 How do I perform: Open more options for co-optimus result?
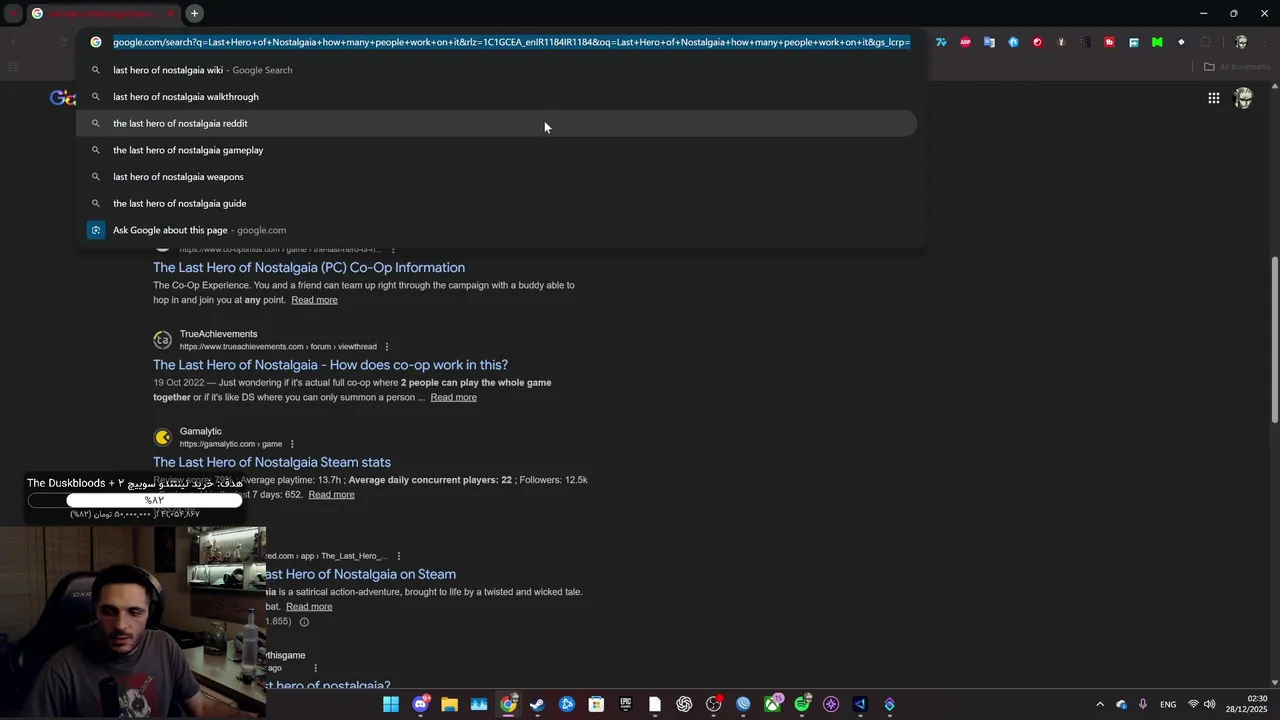click(393, 249)
